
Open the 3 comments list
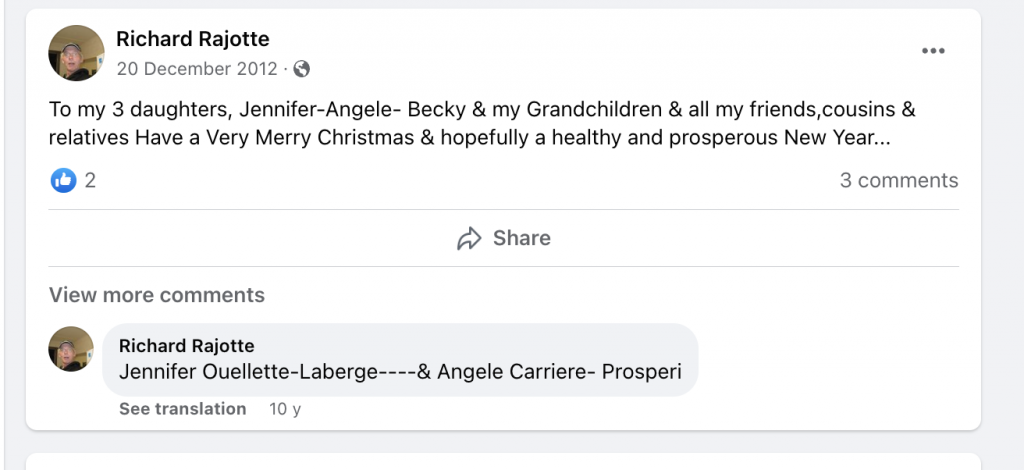pos(898,181)
